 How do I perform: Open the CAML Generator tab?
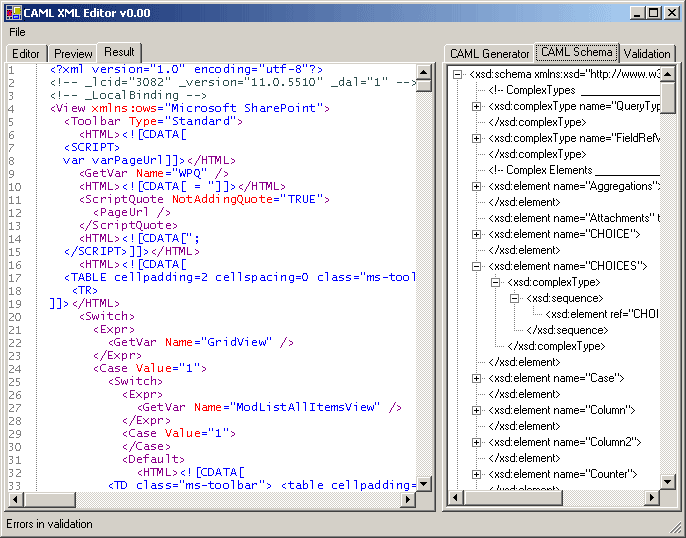489,54
